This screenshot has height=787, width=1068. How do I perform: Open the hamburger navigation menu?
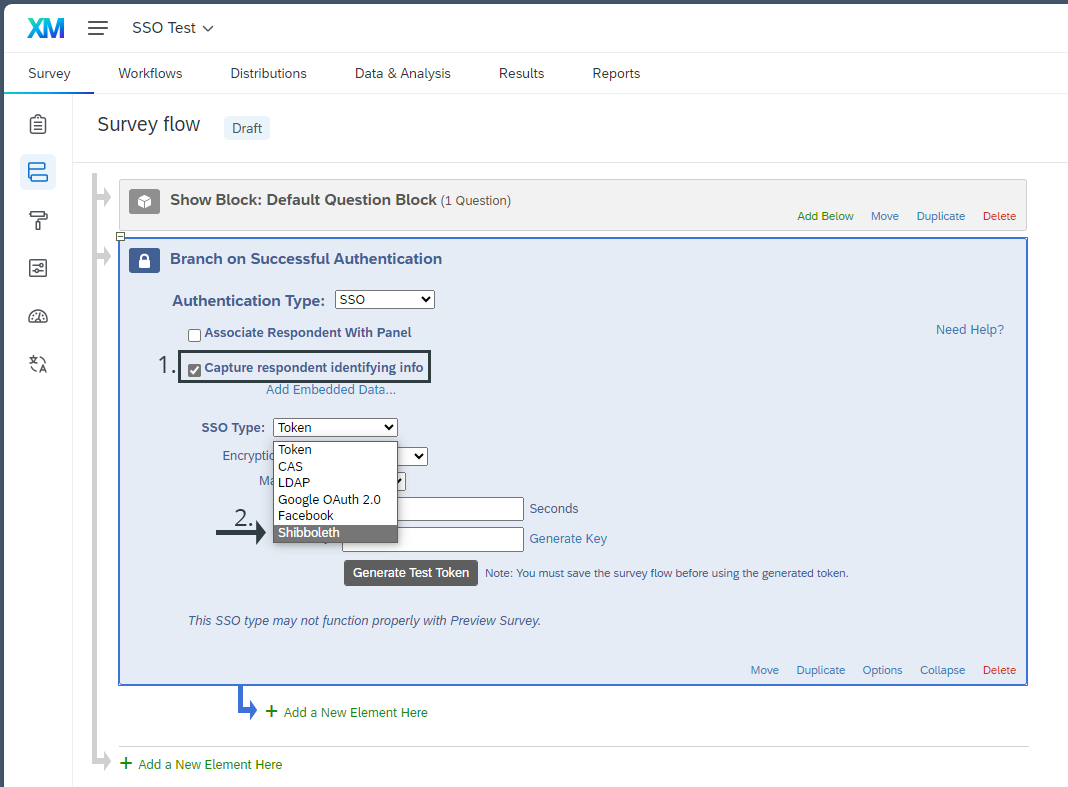[98, 28]
